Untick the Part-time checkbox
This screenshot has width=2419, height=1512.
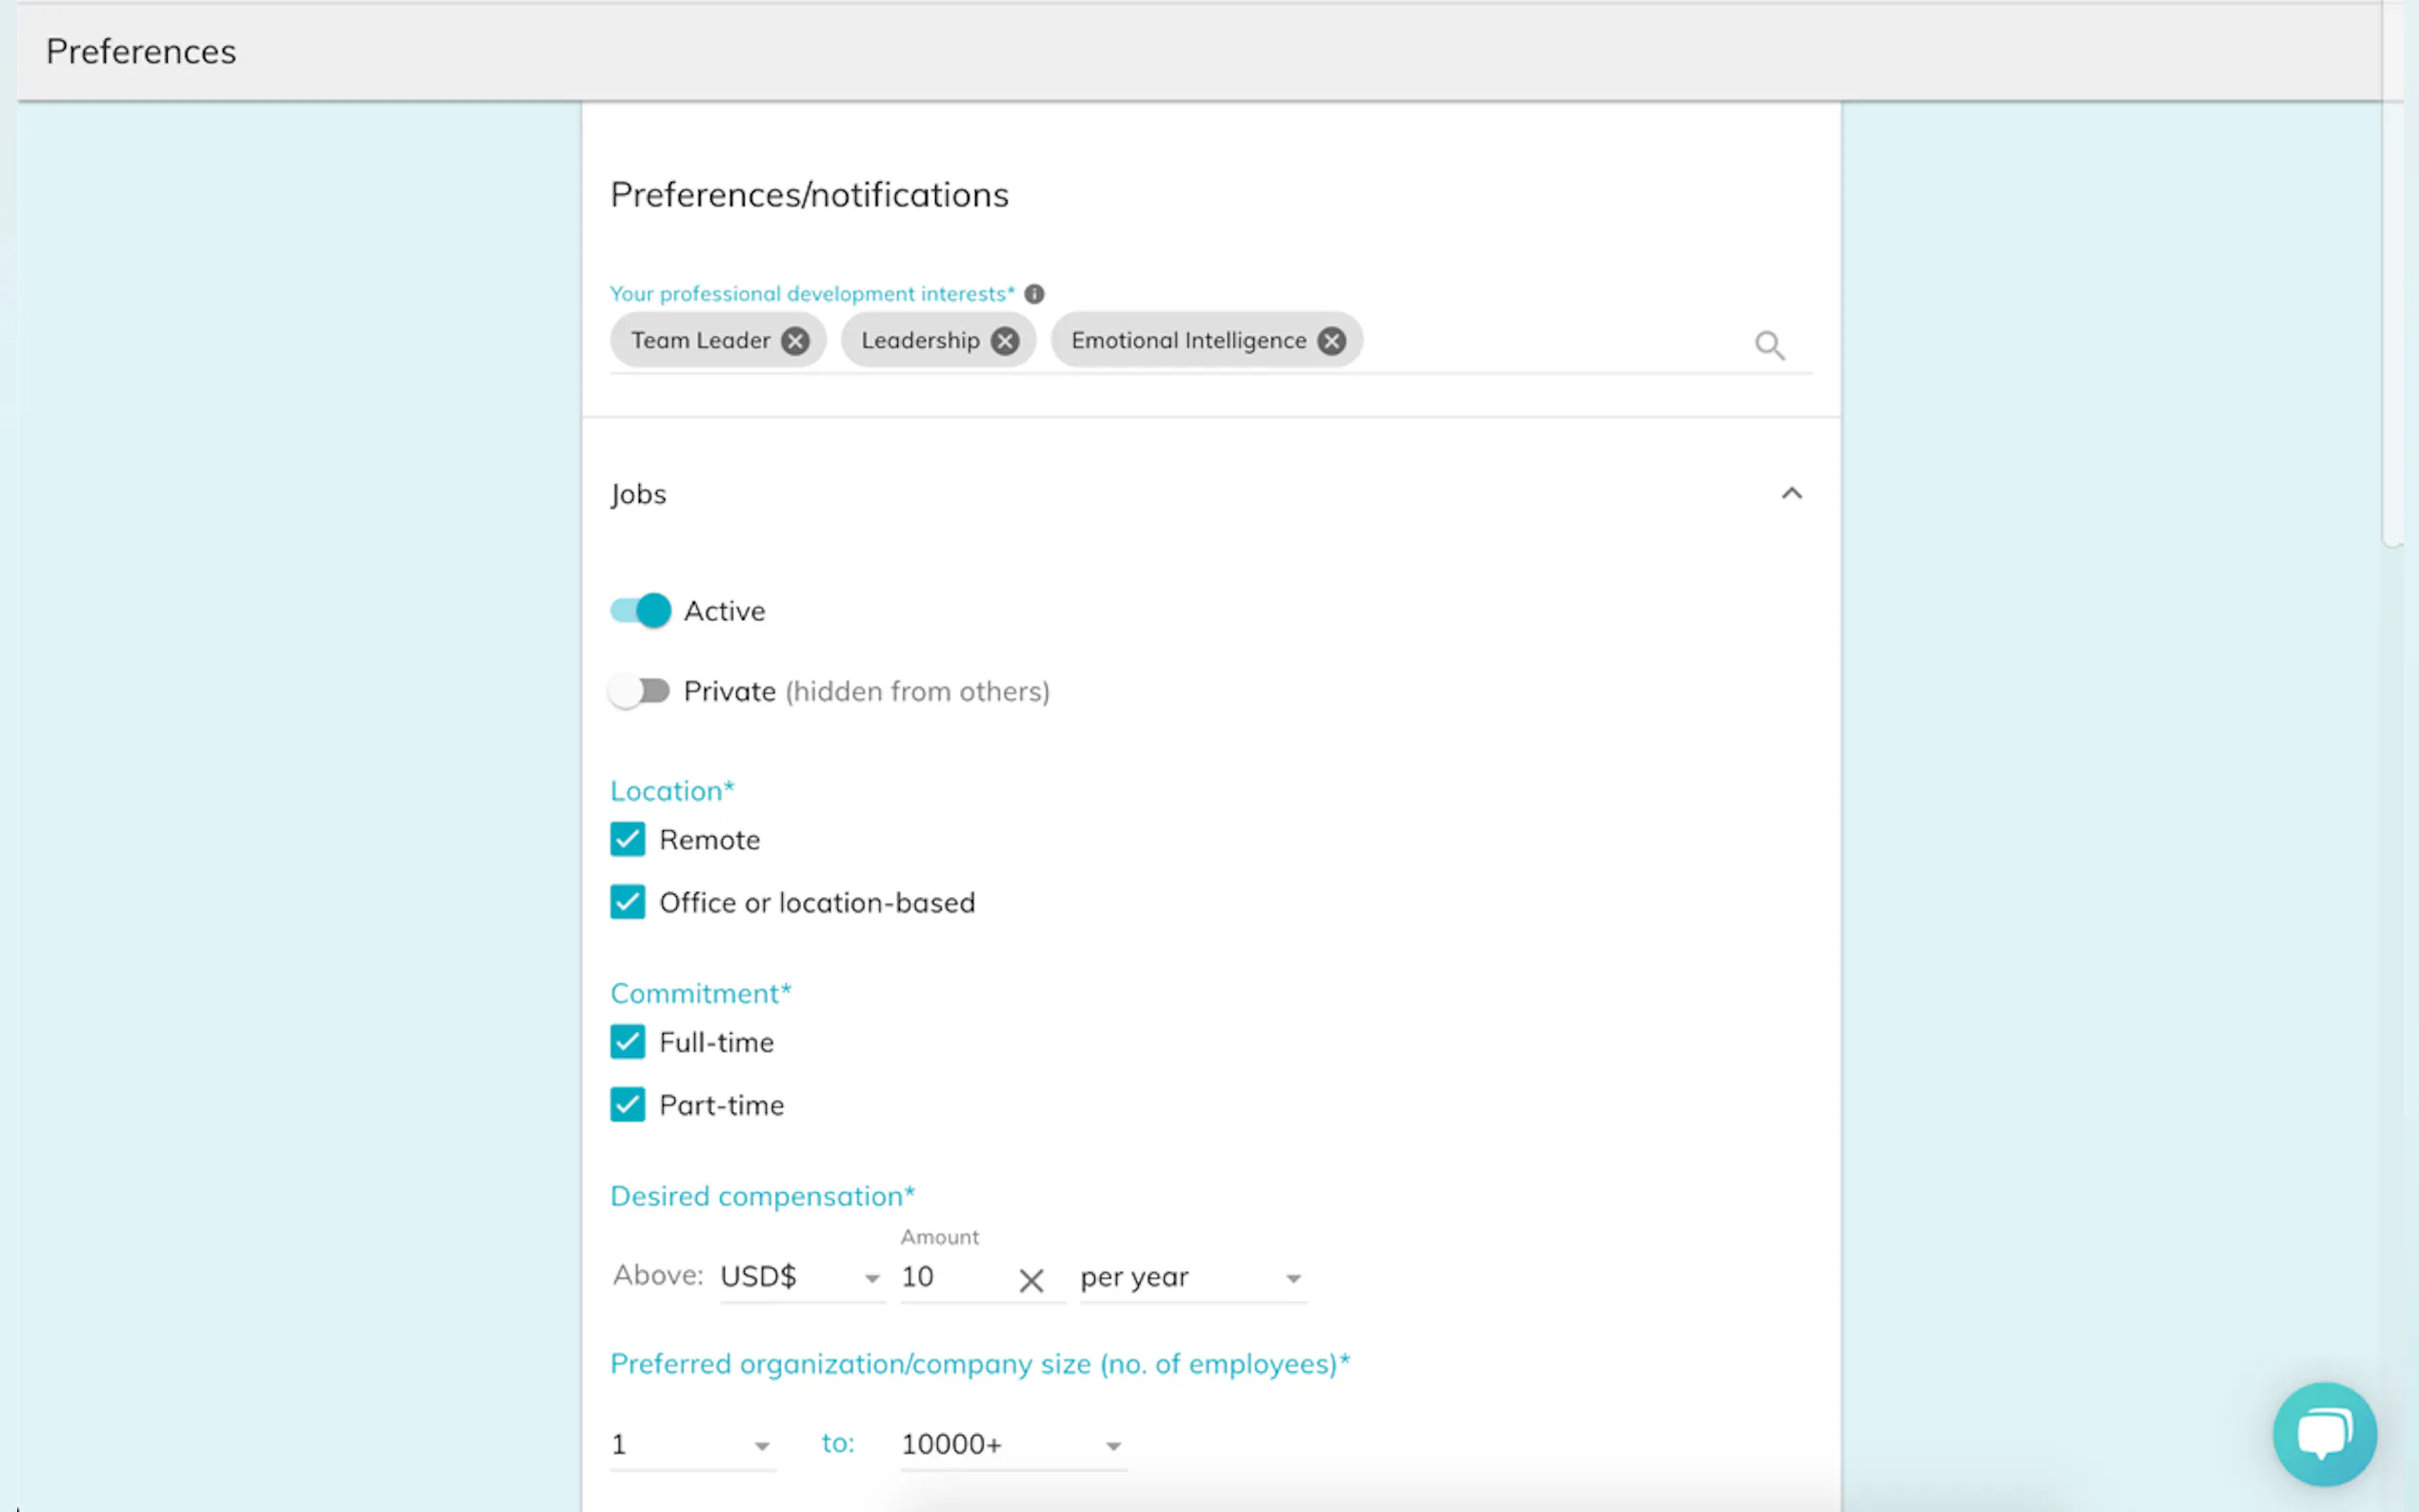(x=627, y=1105)
